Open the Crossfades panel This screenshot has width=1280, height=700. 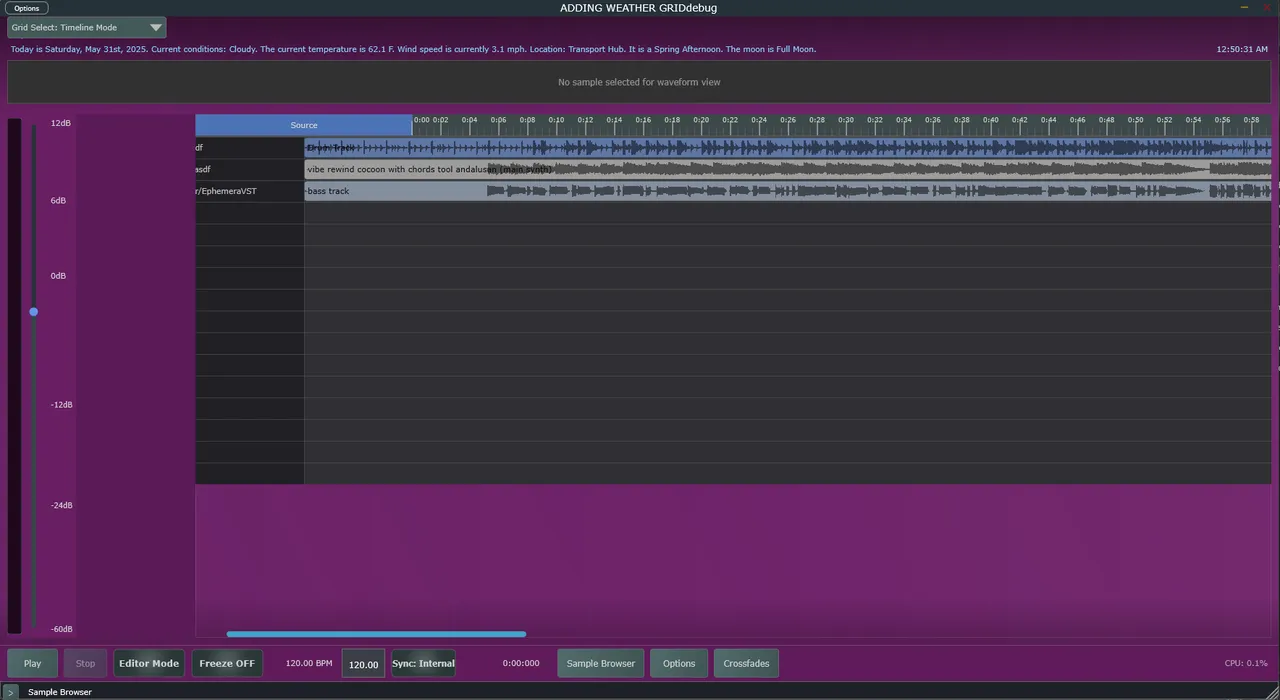pos(745,663)
